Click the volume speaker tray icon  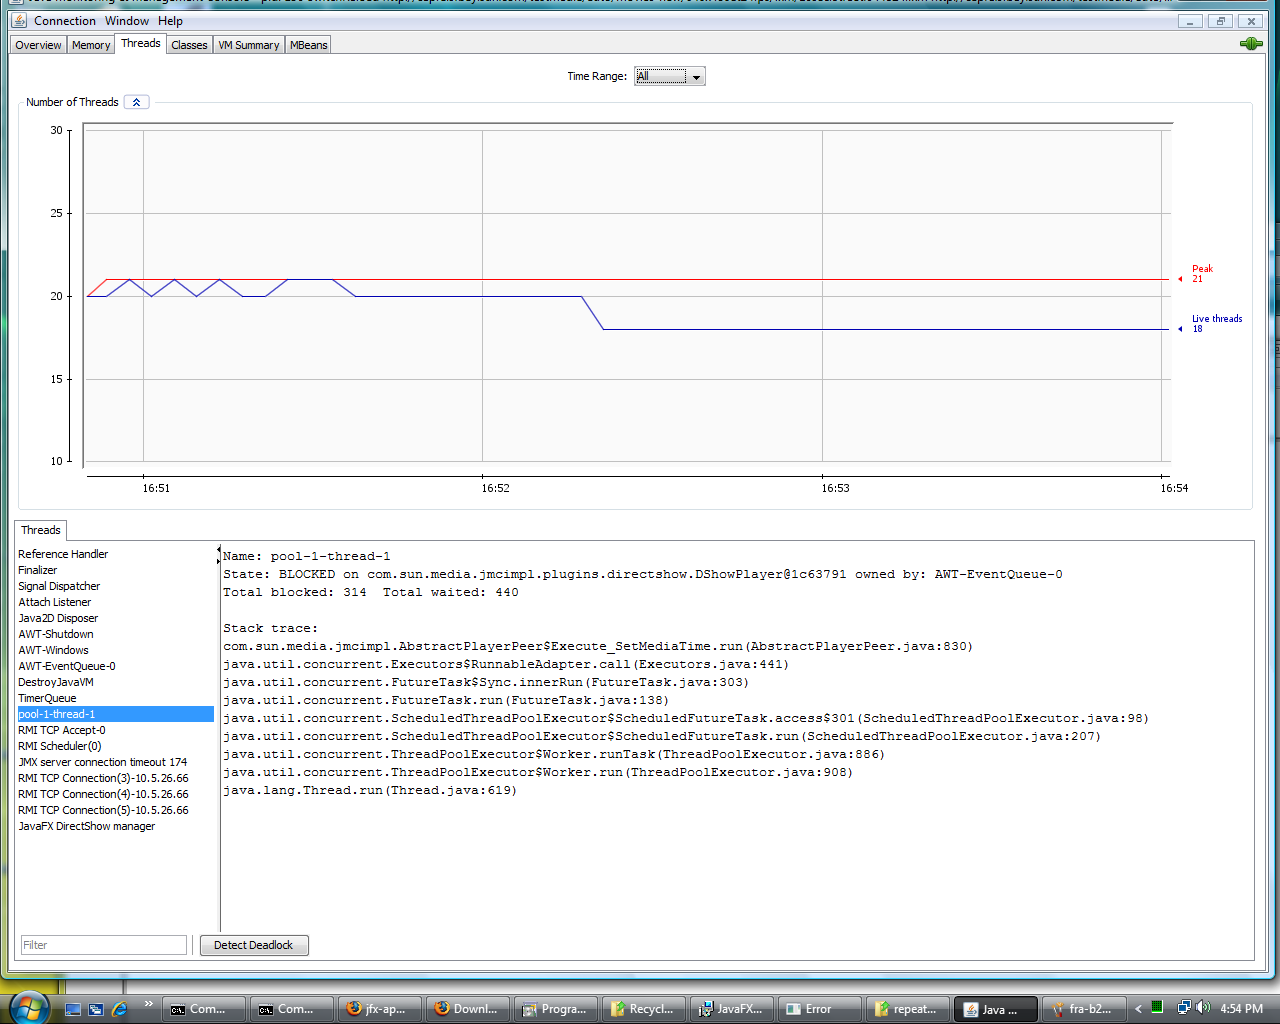1203,1008
